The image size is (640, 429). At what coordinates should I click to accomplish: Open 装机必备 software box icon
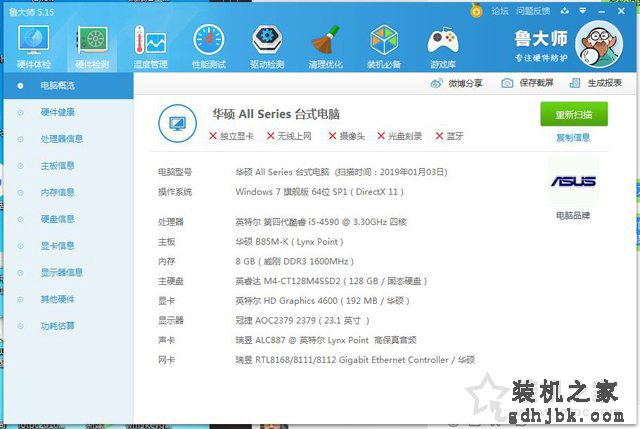coord(384,46)
